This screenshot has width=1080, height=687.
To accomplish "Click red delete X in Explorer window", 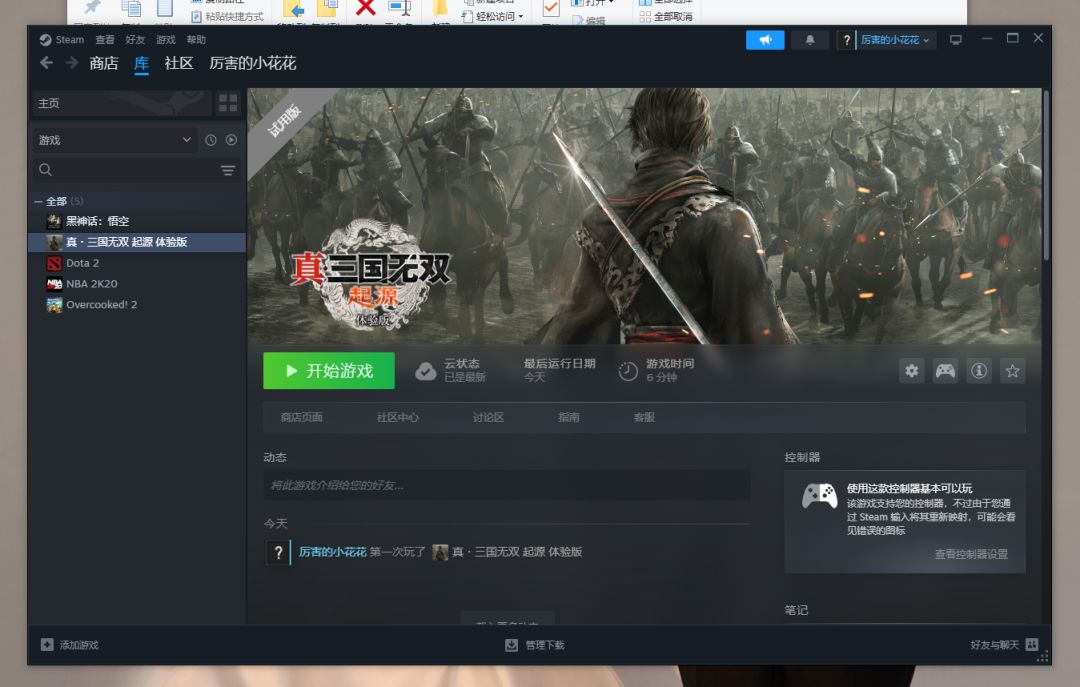I will point(365,8).
